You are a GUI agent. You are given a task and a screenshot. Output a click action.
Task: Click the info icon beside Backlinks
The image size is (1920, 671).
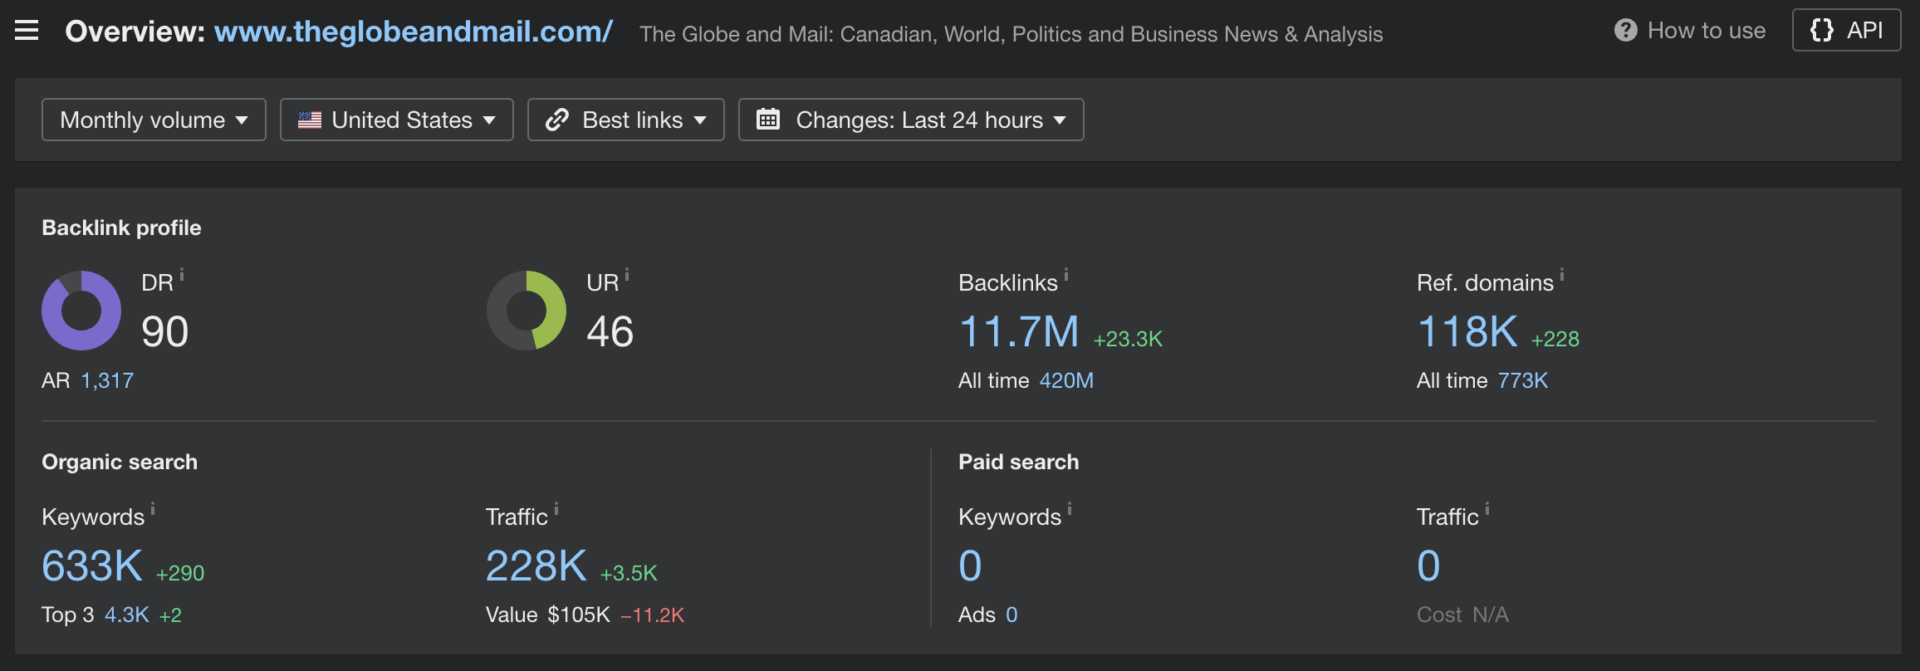tap(1066, 274)
